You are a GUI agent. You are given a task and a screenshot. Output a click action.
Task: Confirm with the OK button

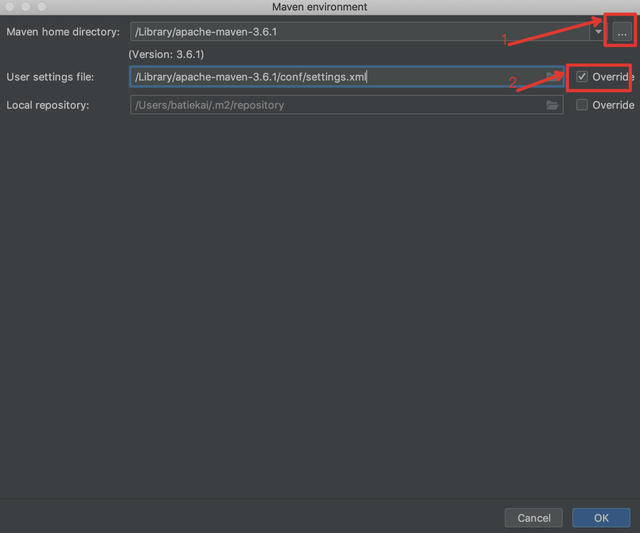coord(601,518)
